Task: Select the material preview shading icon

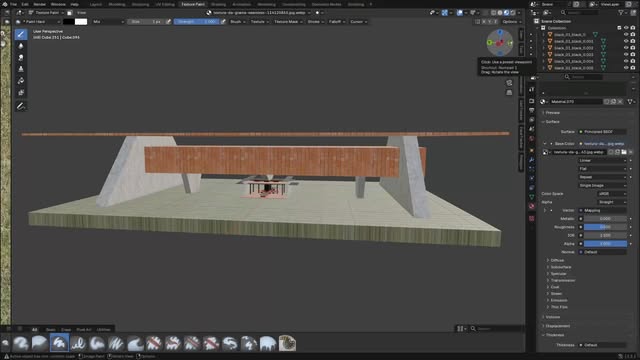Action: 507,13
